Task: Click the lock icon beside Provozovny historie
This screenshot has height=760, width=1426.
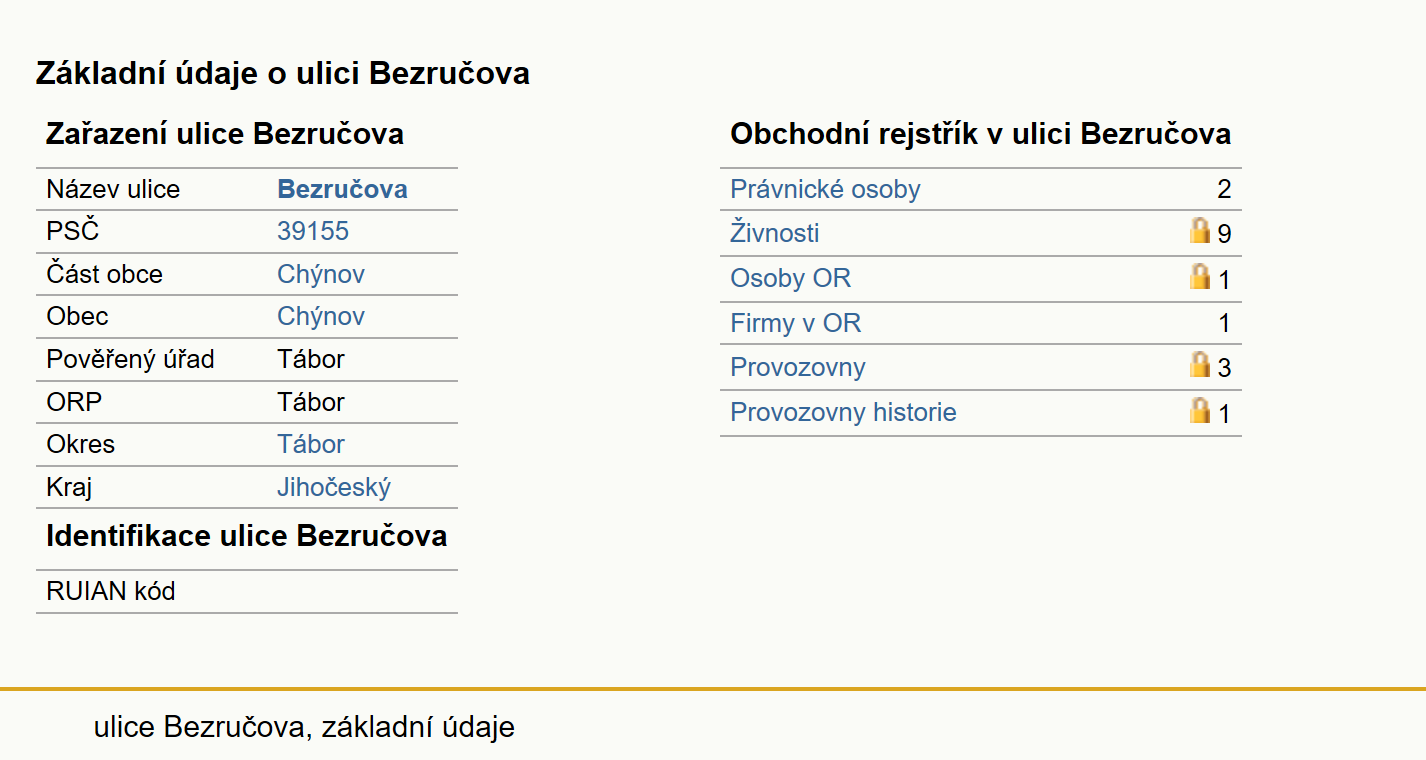Action: [x=1200, y=410]
